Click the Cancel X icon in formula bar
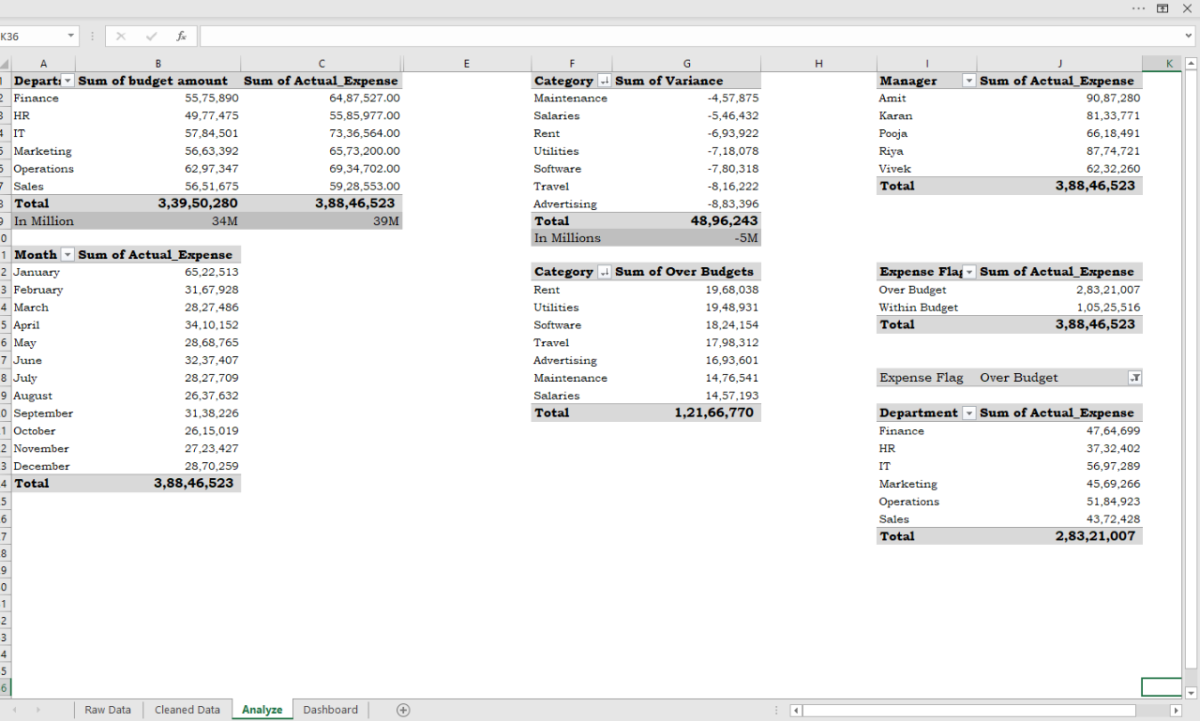The width and height of the screenshot is (1200, 721). [x=121, y=36]
